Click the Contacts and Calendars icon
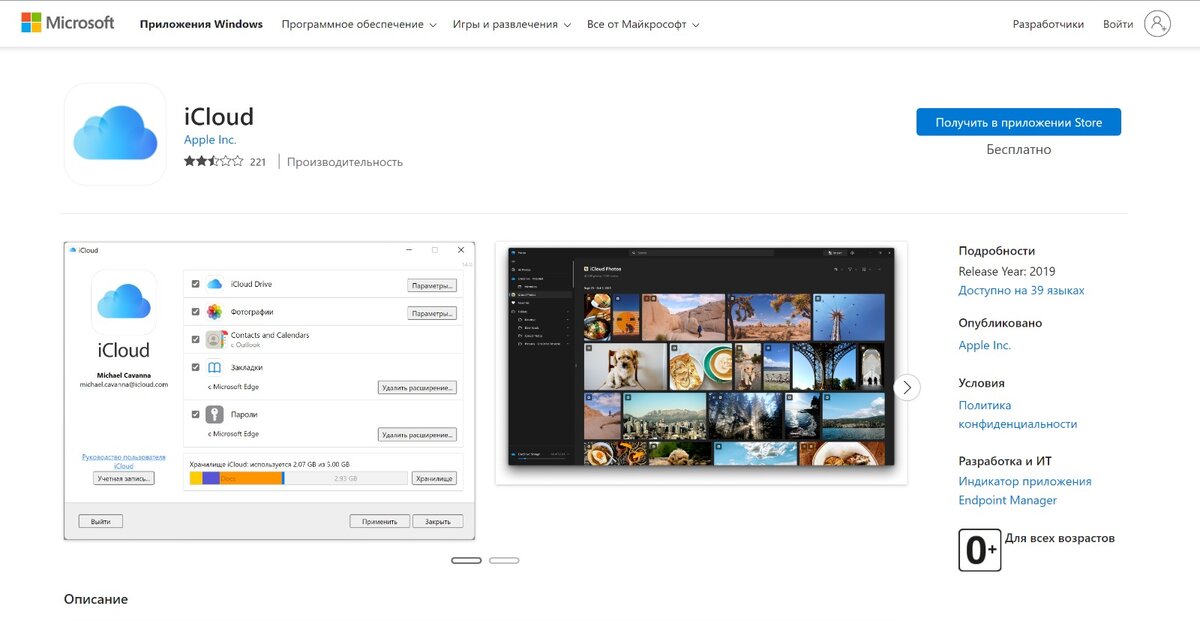The height and width of the screenshot is (621, 1200). 213,339
